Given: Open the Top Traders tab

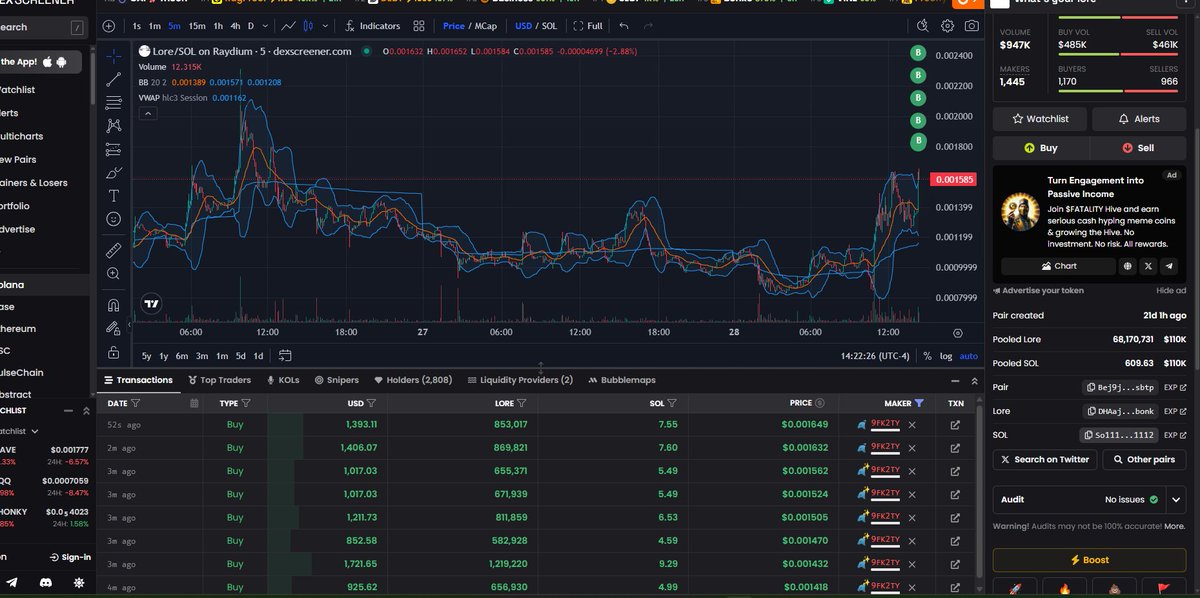Looking at the screenshot, I should [218, 380].
